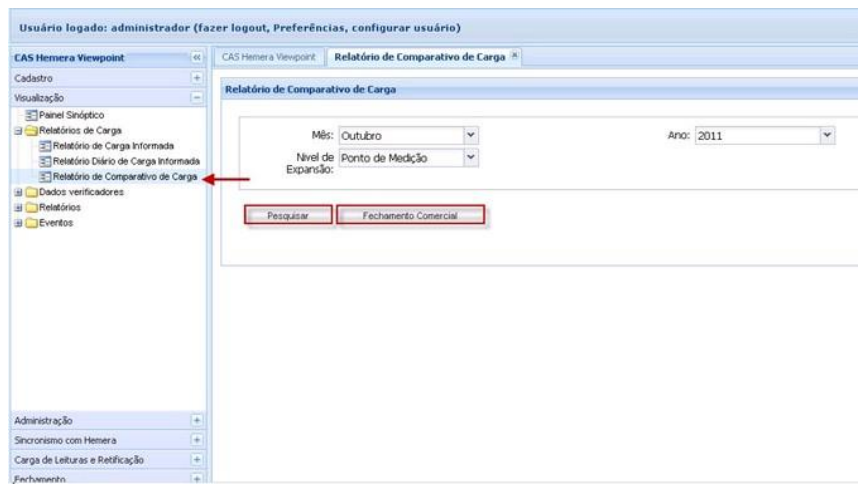The image size is (868, 490).
Task: Click the Fechamento Comercial button
Action: 410,217
